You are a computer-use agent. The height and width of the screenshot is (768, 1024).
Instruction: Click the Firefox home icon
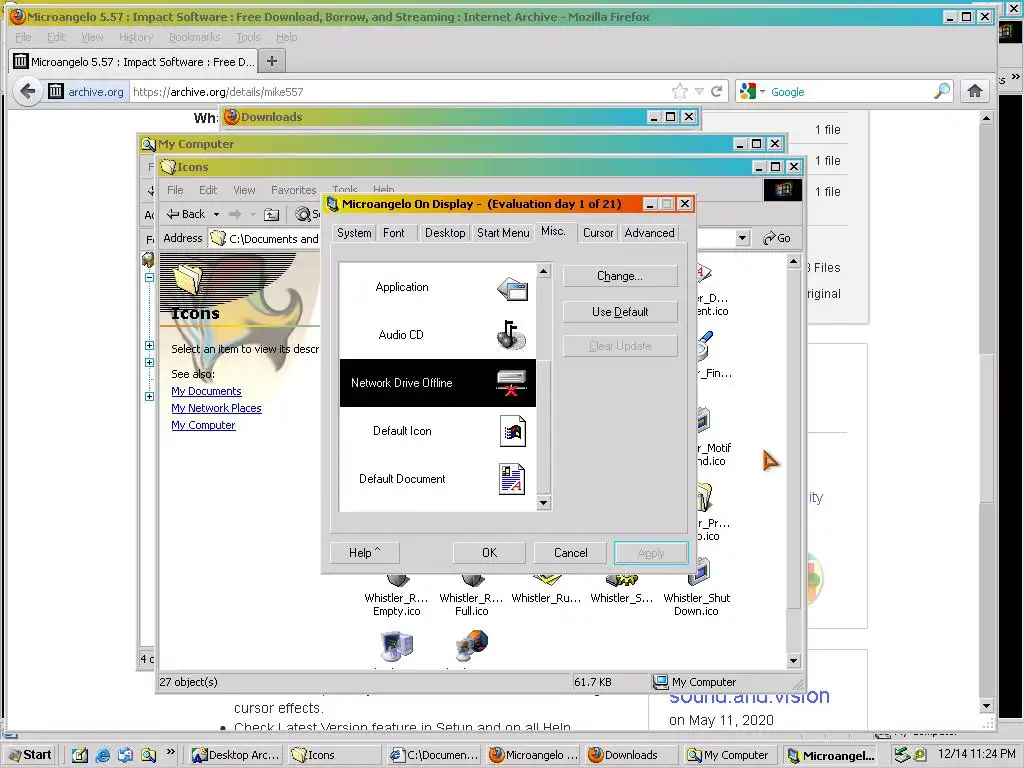pyautogui.click(x=974, y=91)
